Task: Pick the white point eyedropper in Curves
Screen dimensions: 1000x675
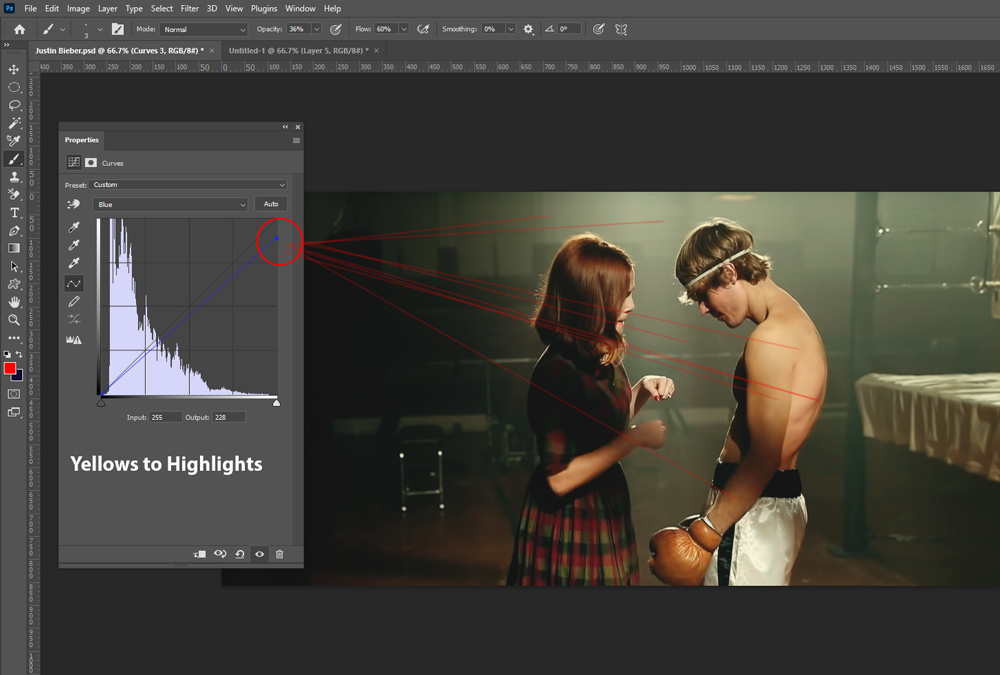Action: [74, 263]
